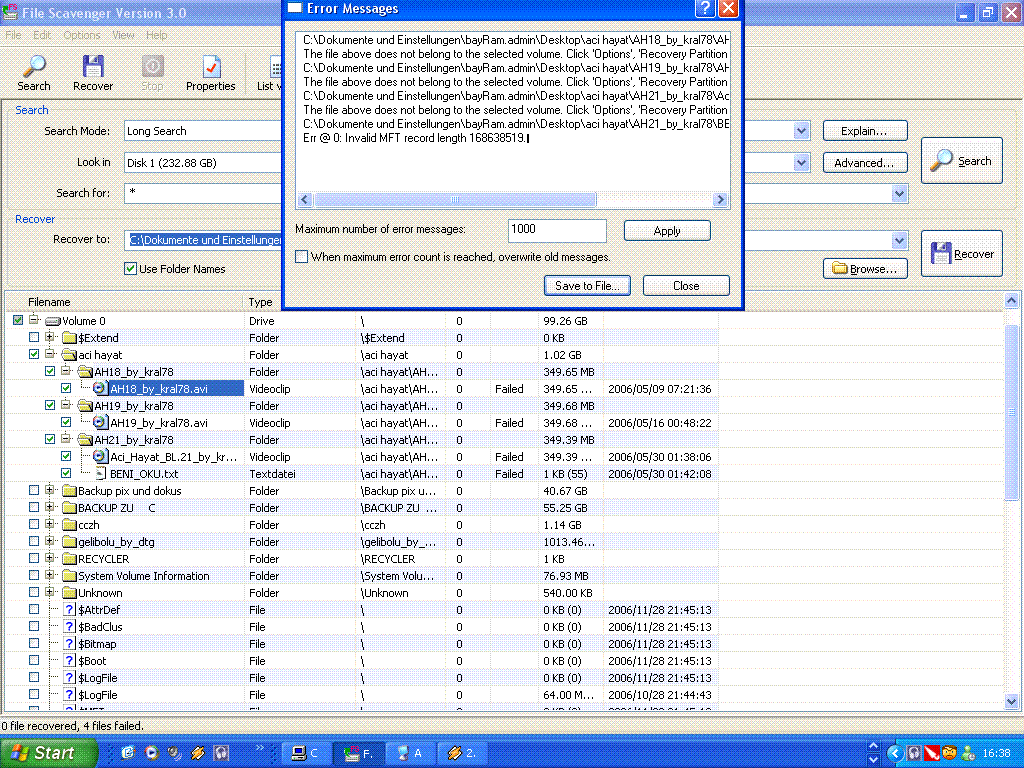The width and height of the screenshot is (1024, 768).
Task: Click the error list scroll right arrow
Action: point(720,199)
